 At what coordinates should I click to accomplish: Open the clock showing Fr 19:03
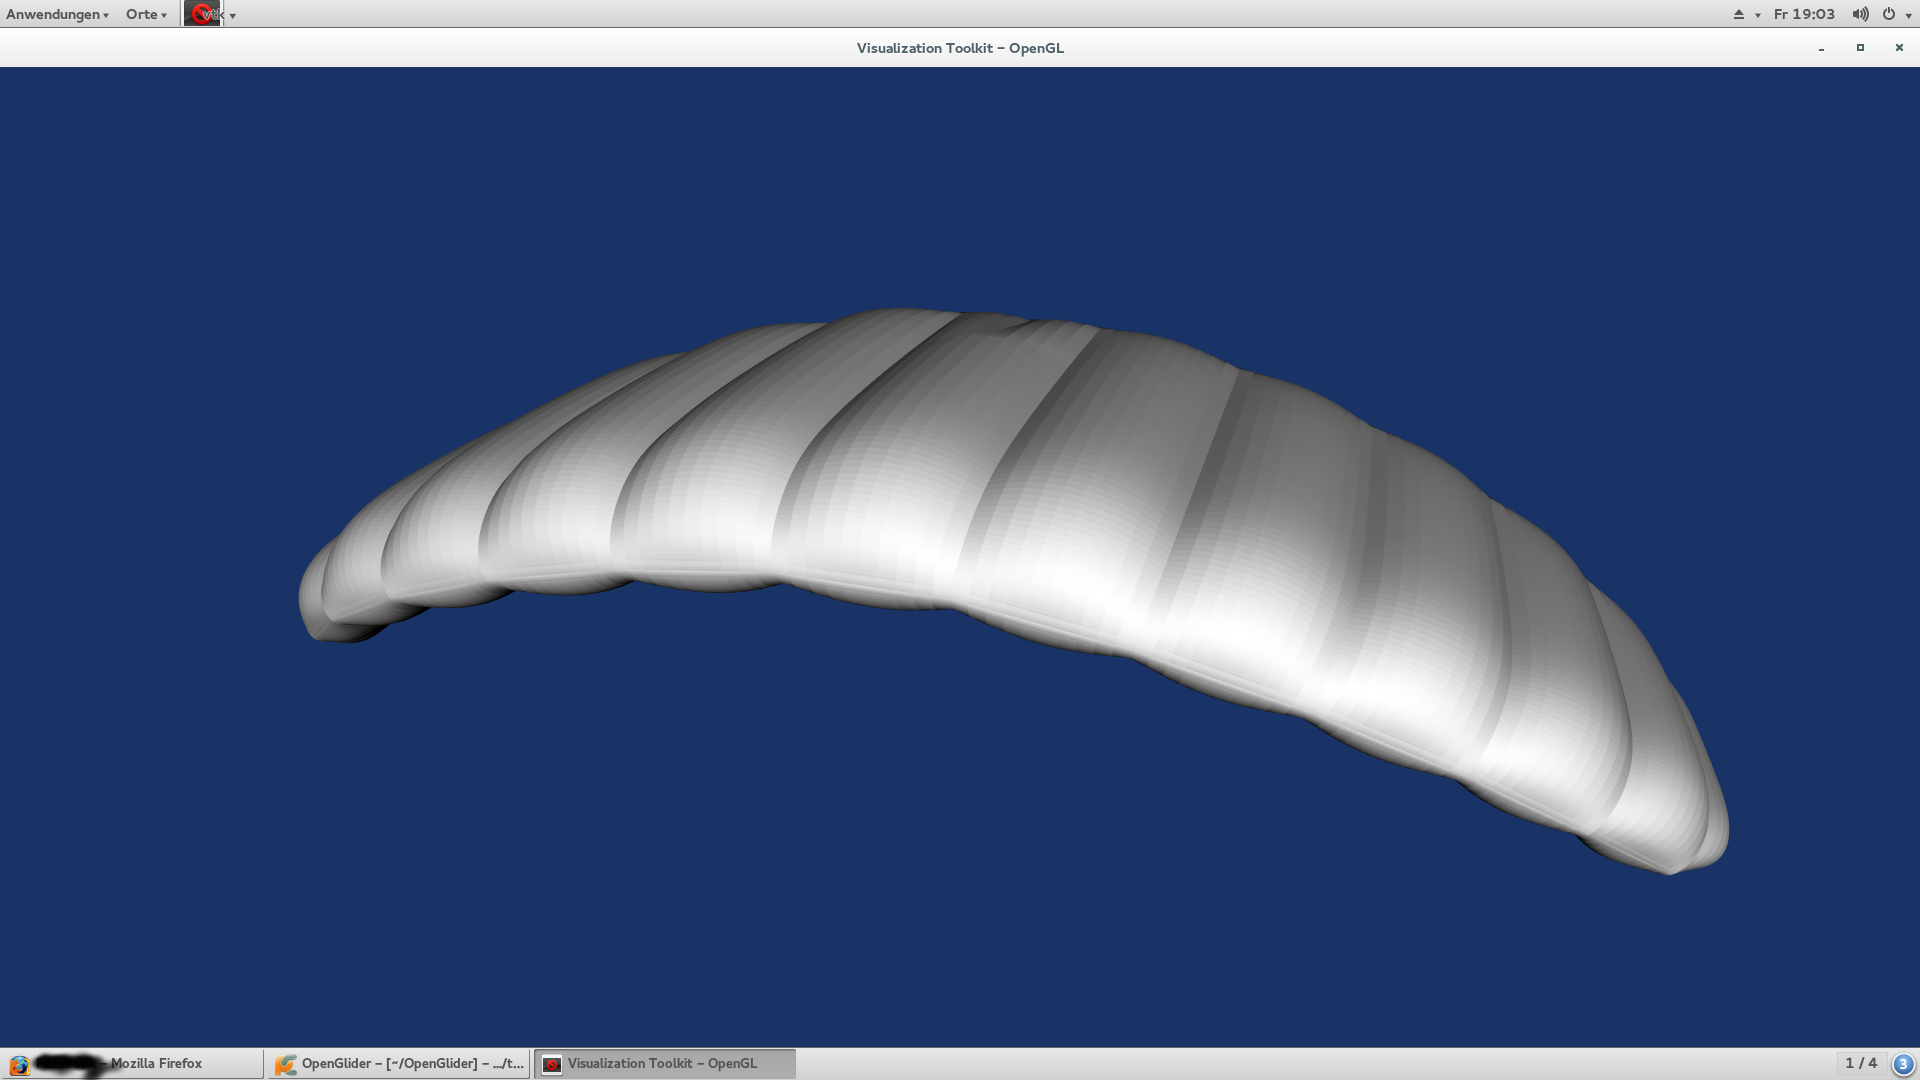[x=1804, y=14]
